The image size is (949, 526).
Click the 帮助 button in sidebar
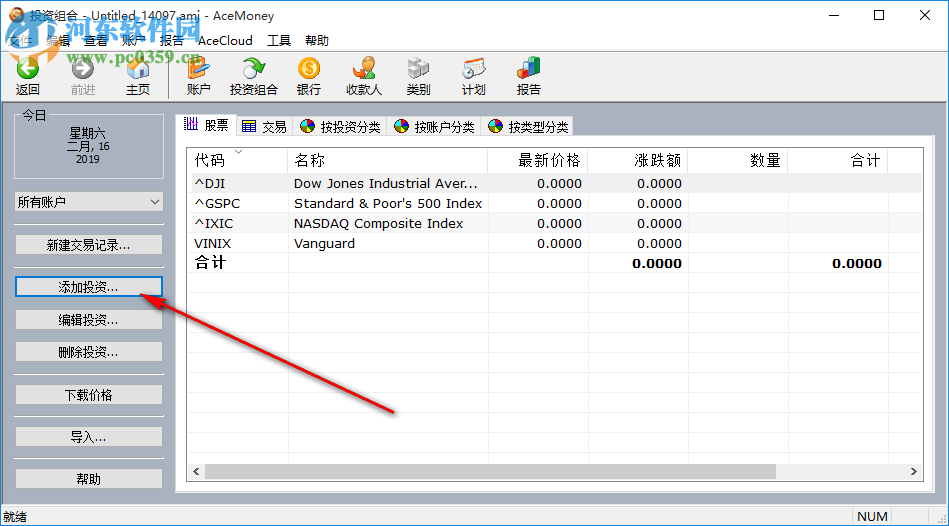89,479
